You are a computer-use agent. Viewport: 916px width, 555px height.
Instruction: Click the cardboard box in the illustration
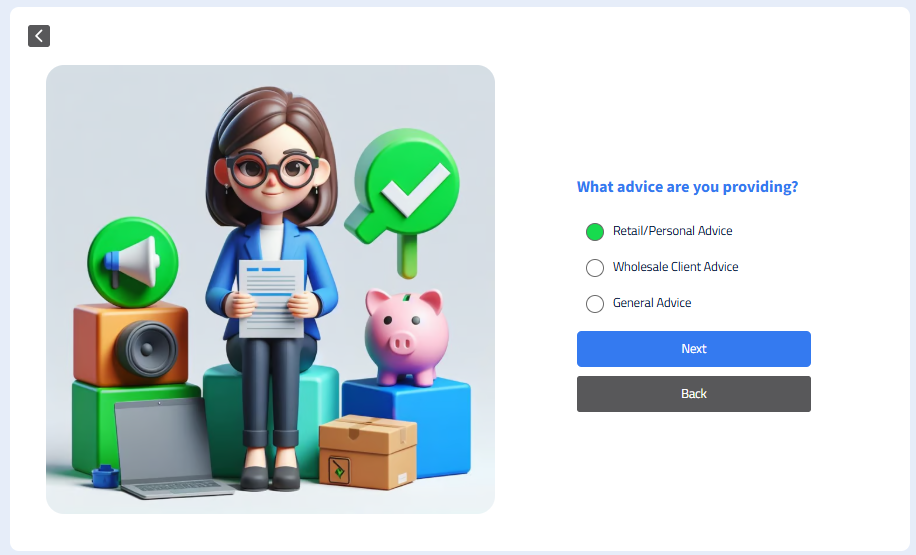[x=368, y=452]
